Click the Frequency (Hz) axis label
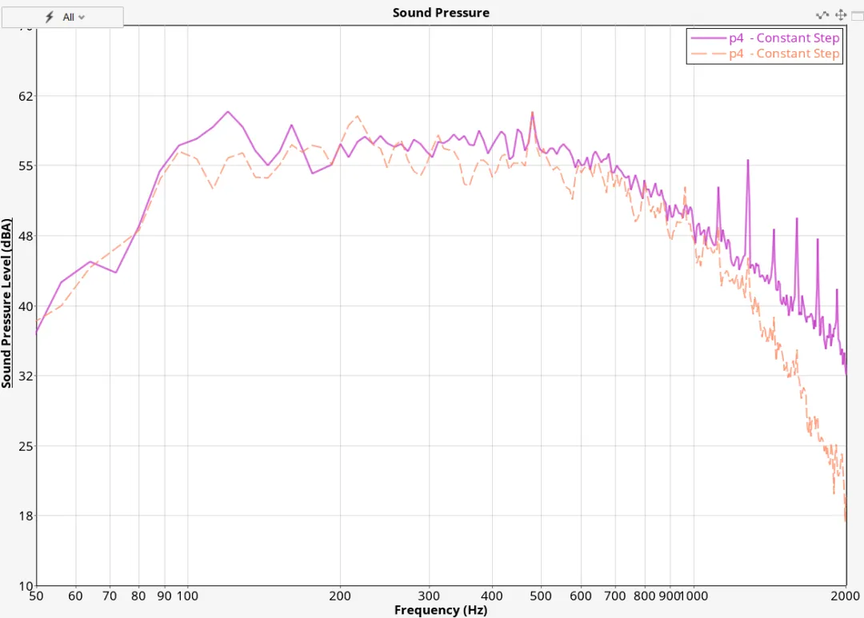This screenshot has width=864, height=618. (441, 610)
